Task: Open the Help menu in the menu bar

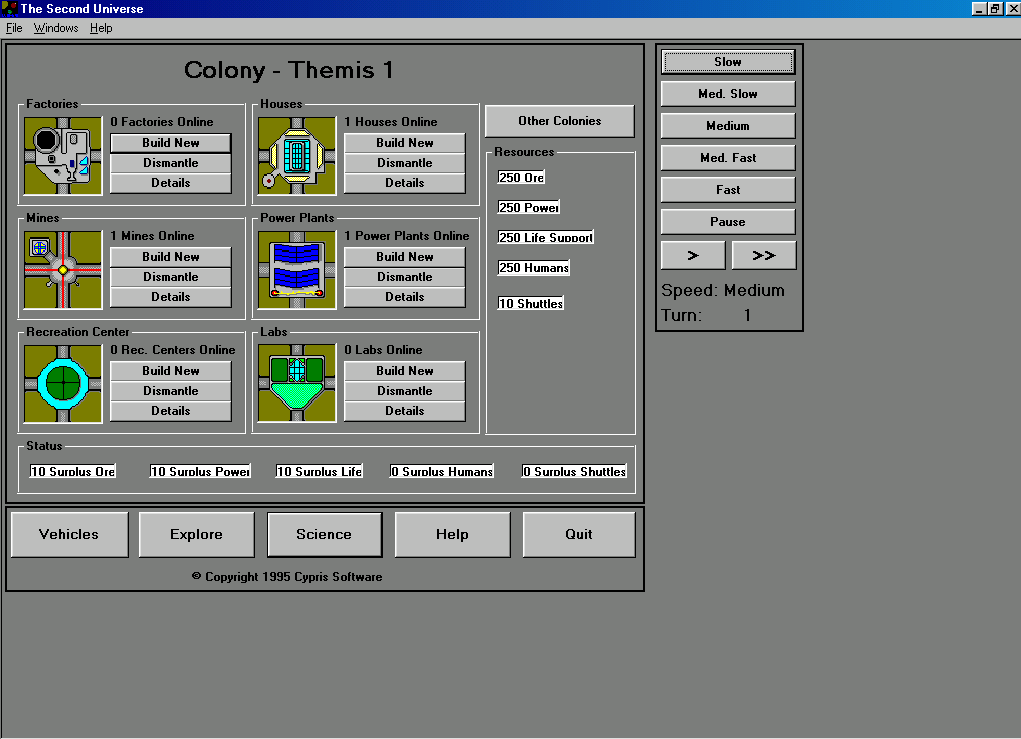Action: tap(101, 28)
